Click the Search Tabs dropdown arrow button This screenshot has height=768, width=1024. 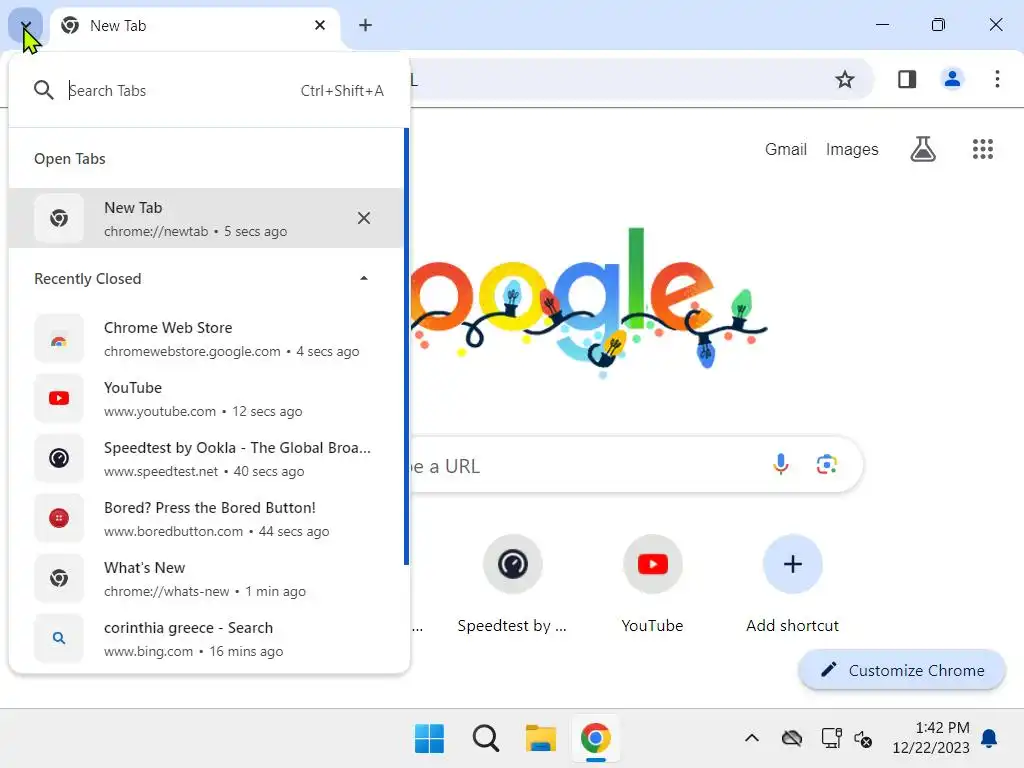click(x=25, y=25)
